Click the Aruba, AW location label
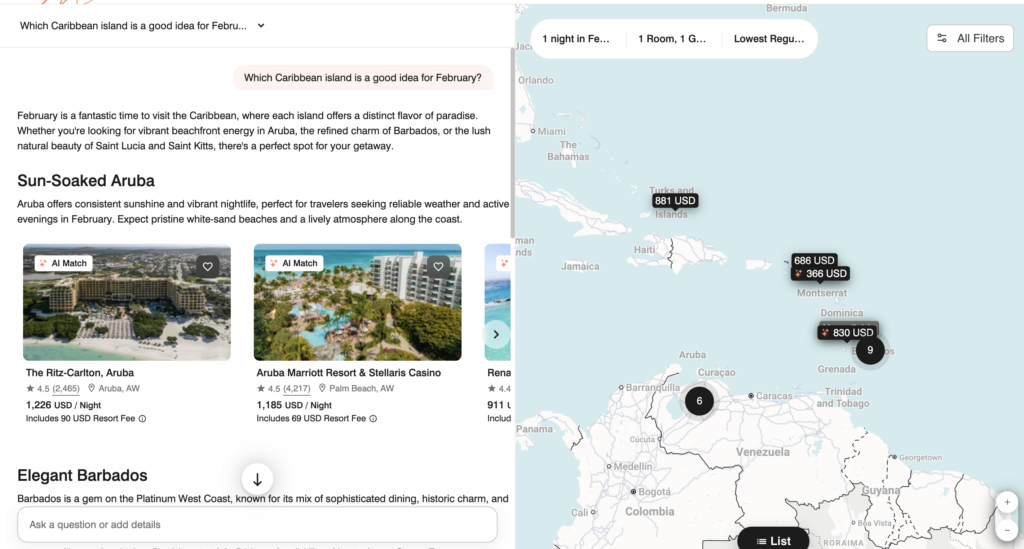1024x549 pixels. (114, 388)
